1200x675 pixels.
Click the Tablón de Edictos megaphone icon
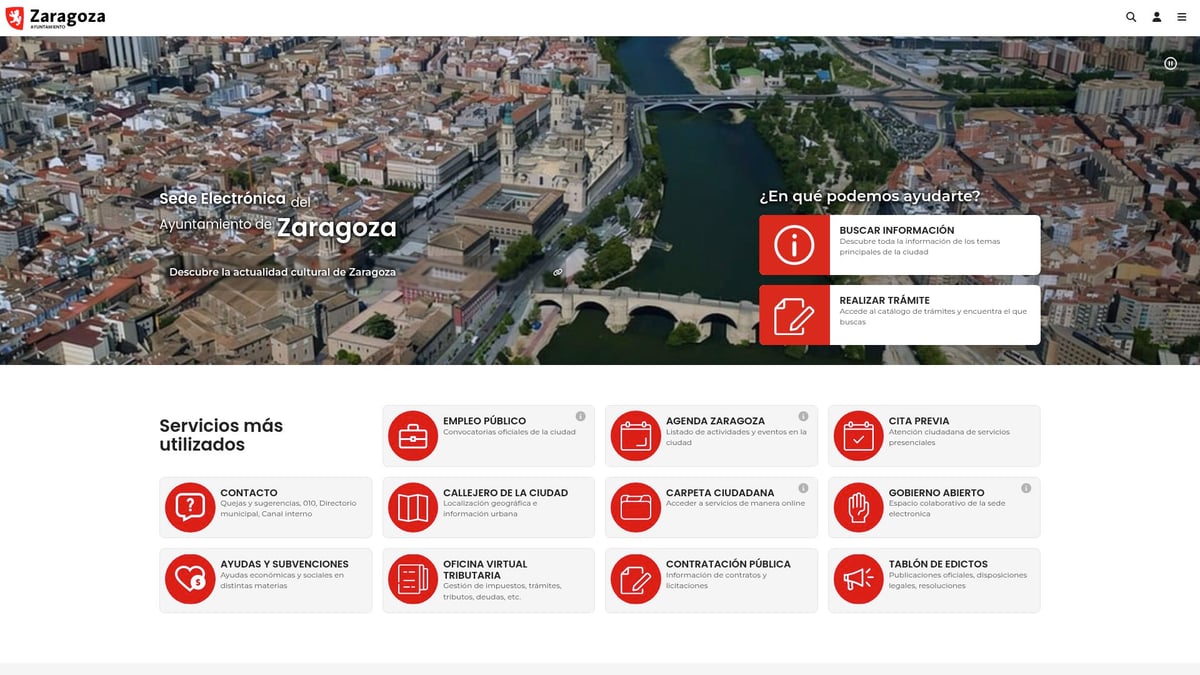pos(858,579)
